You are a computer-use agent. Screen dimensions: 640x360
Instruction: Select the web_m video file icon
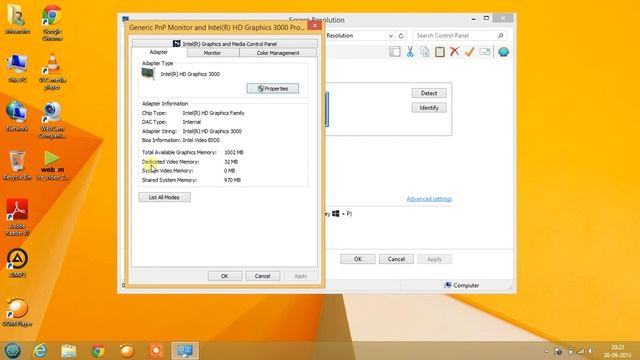pyautogui.click(x=52, y=165)
